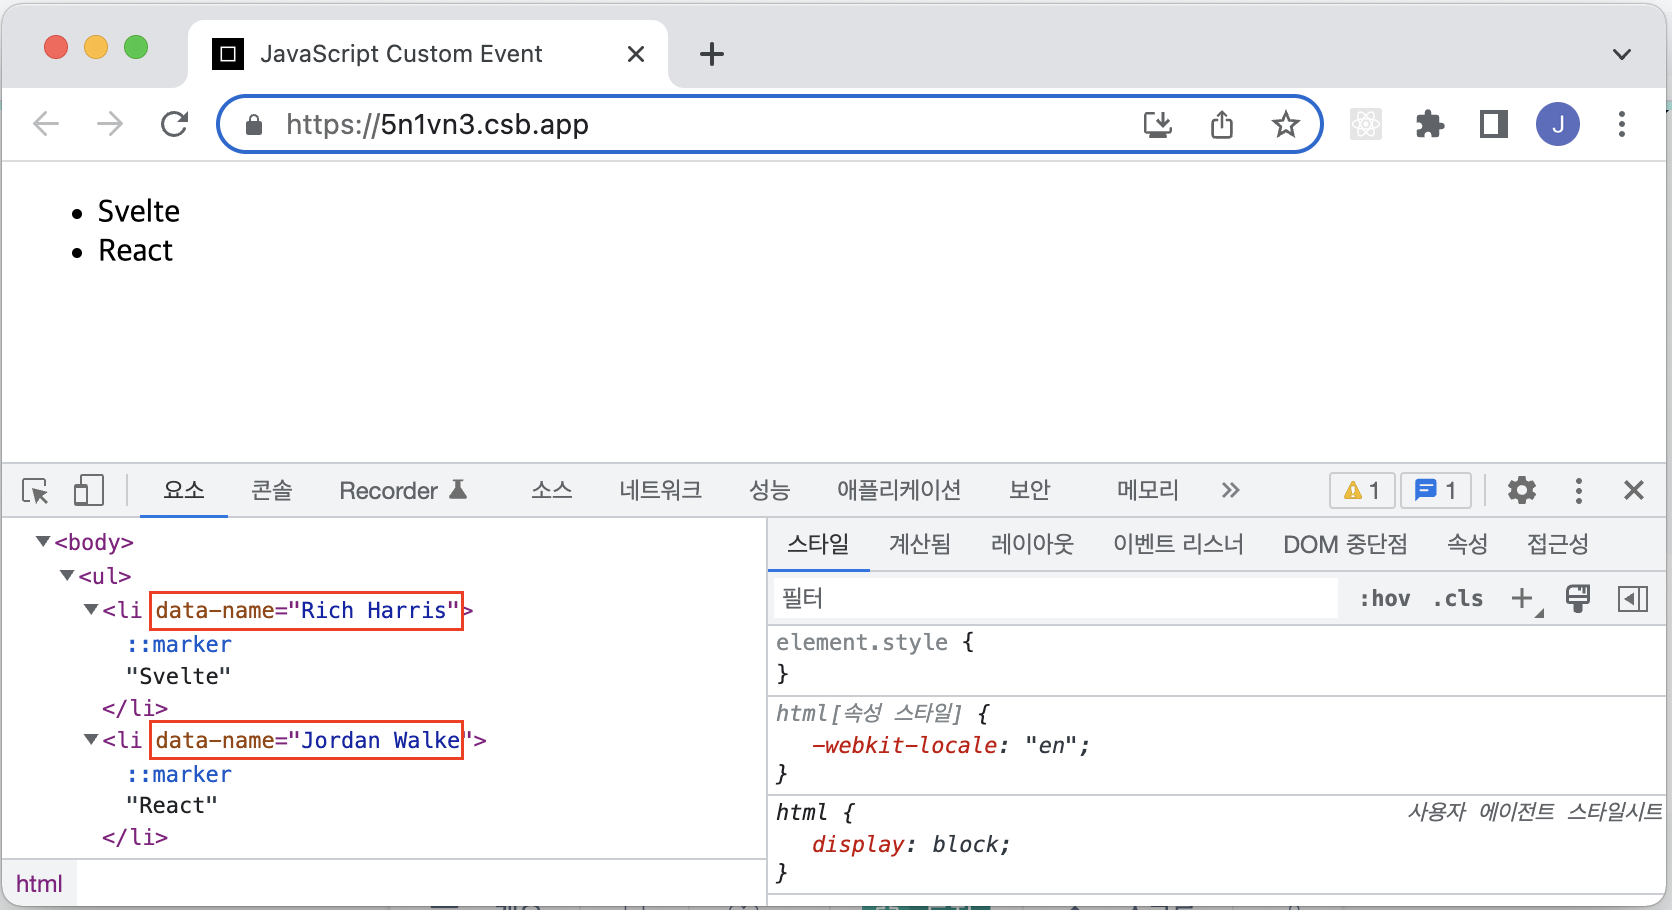Toggle the .cls class editor
Image resolution: width=1672 pixels, height=910 pixels.
1458,598
